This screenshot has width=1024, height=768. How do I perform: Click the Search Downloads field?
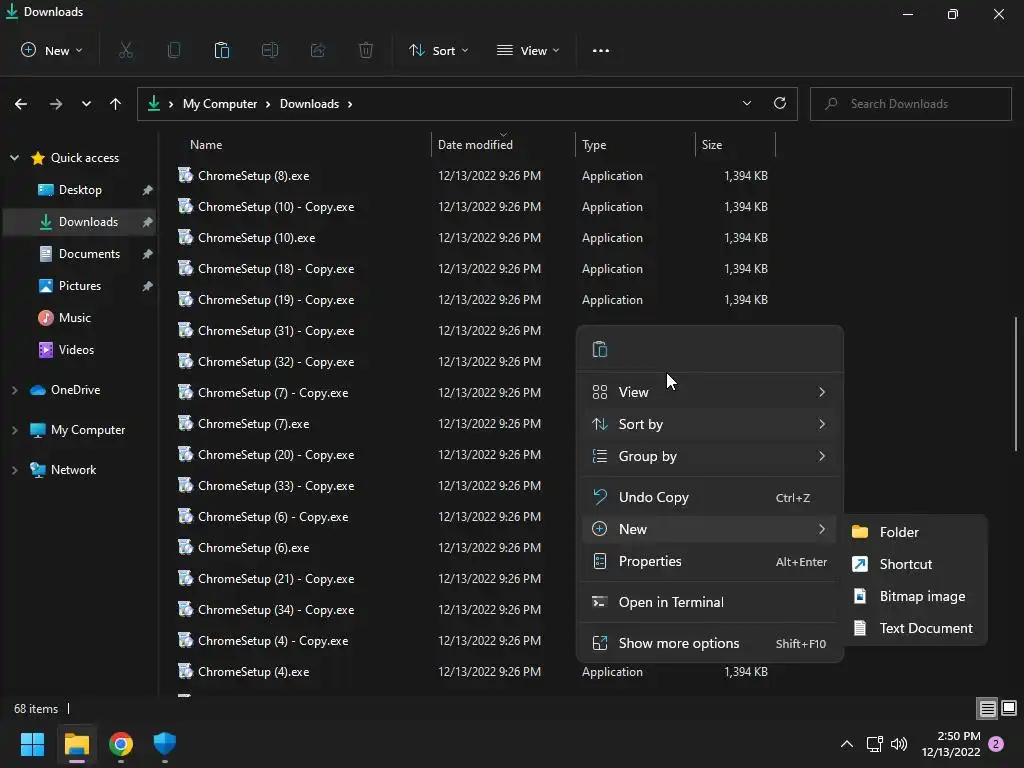click(x=910, y=104)
